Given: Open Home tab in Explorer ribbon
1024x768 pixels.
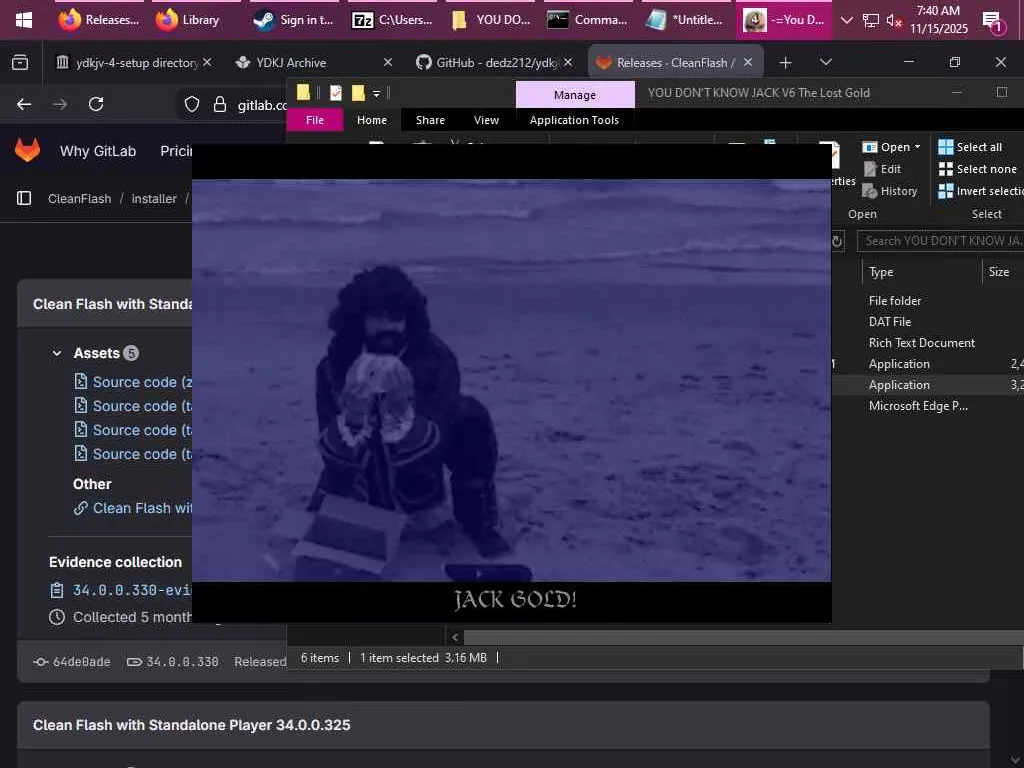Looking at the screenshot, I should pos(372,120).
